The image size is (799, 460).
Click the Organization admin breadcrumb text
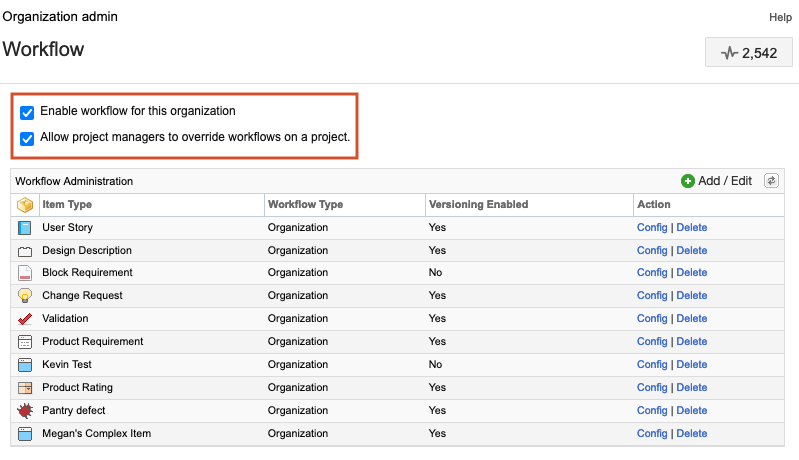point(60,16)
